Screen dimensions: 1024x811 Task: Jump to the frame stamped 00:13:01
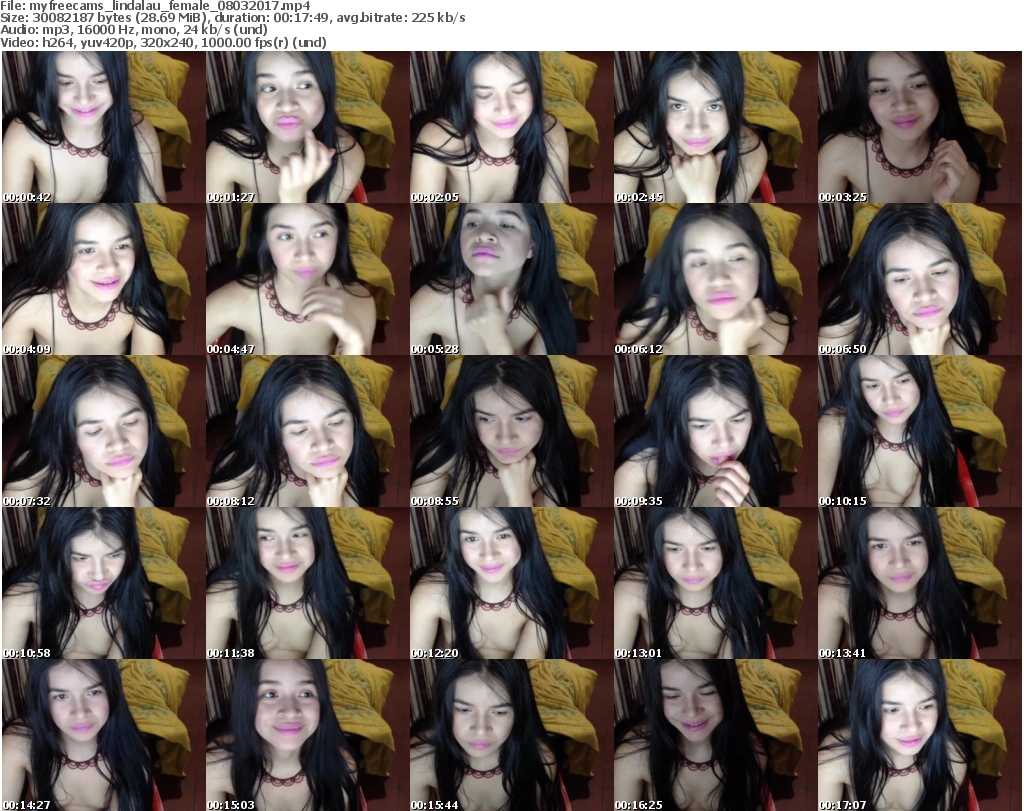[715, 583]
